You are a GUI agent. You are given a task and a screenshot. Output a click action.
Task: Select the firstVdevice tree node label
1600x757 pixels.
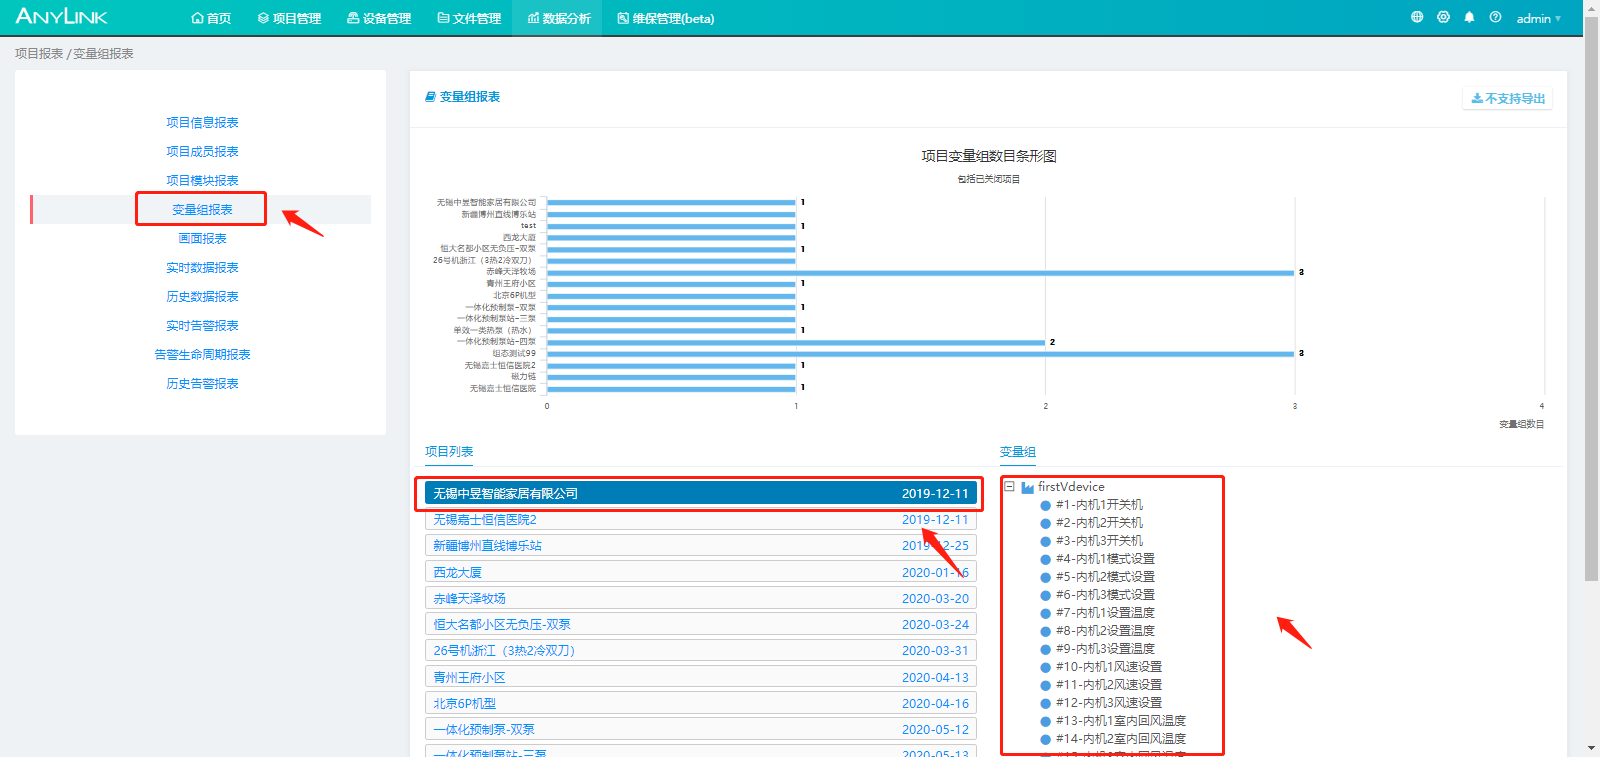1071,487
